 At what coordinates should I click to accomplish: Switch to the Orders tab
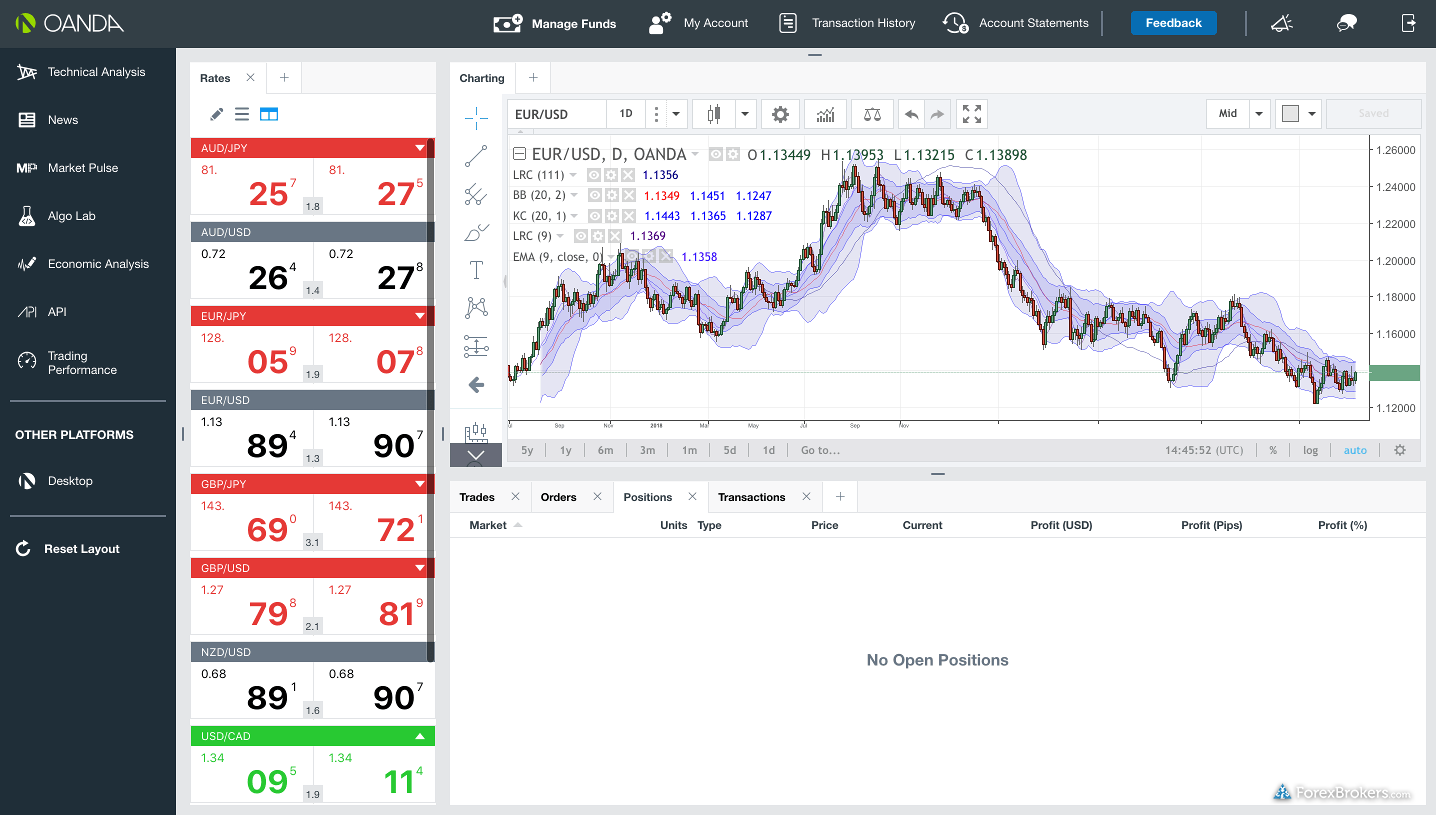[x=558, y=497]
